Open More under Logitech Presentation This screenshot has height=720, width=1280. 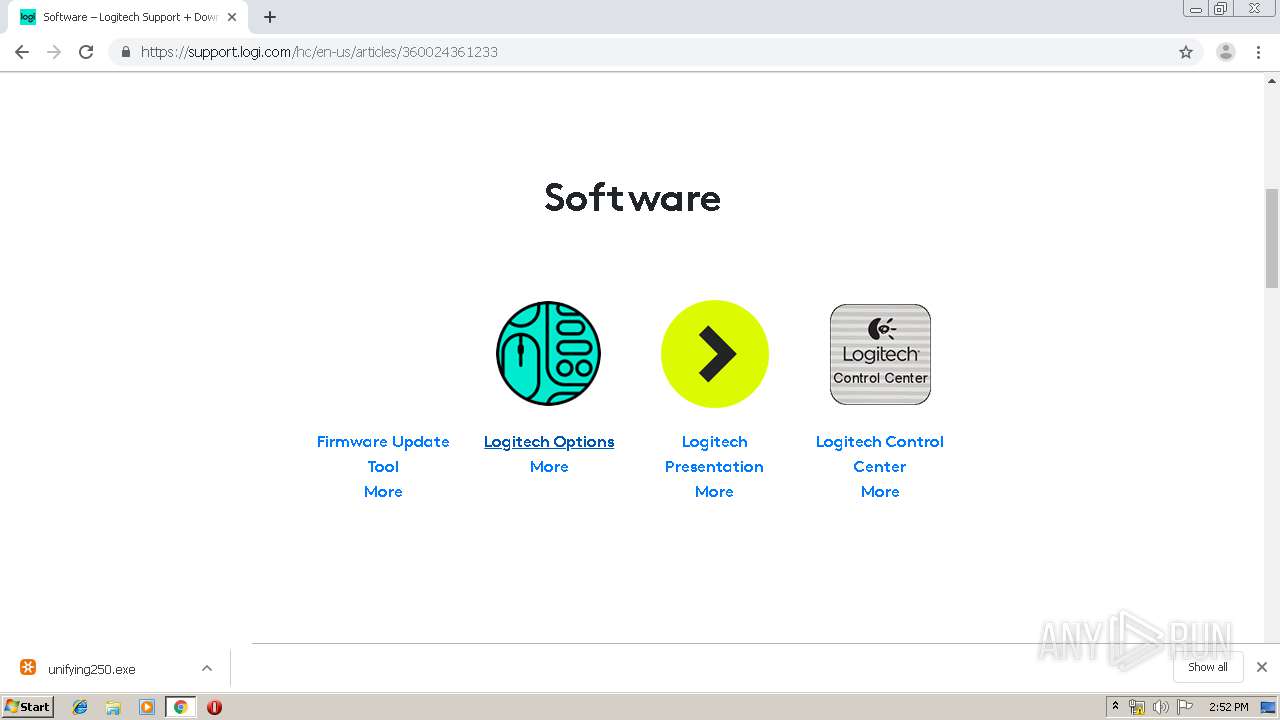[x=714, y=492]
